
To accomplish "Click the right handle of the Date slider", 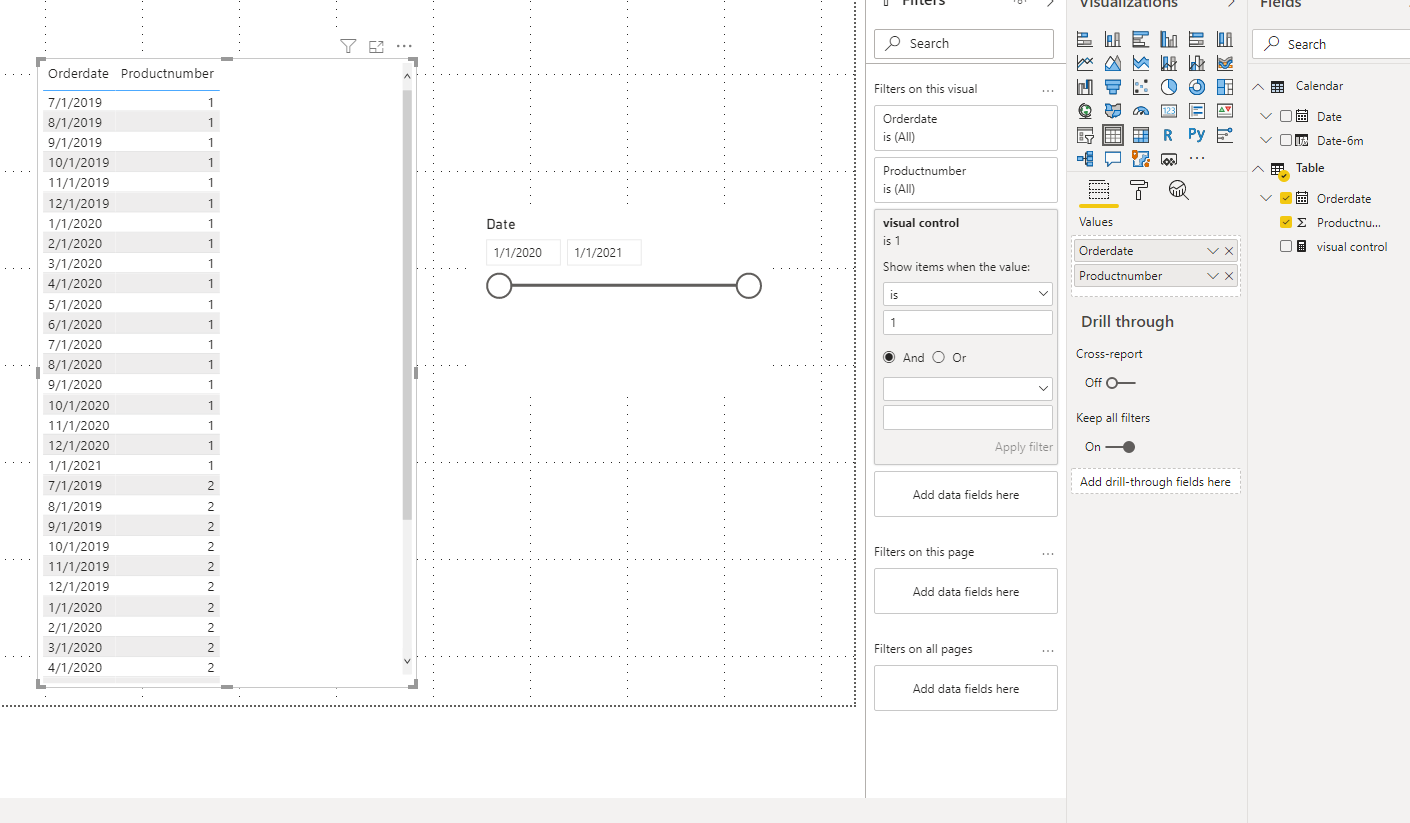I will [749, 286].
